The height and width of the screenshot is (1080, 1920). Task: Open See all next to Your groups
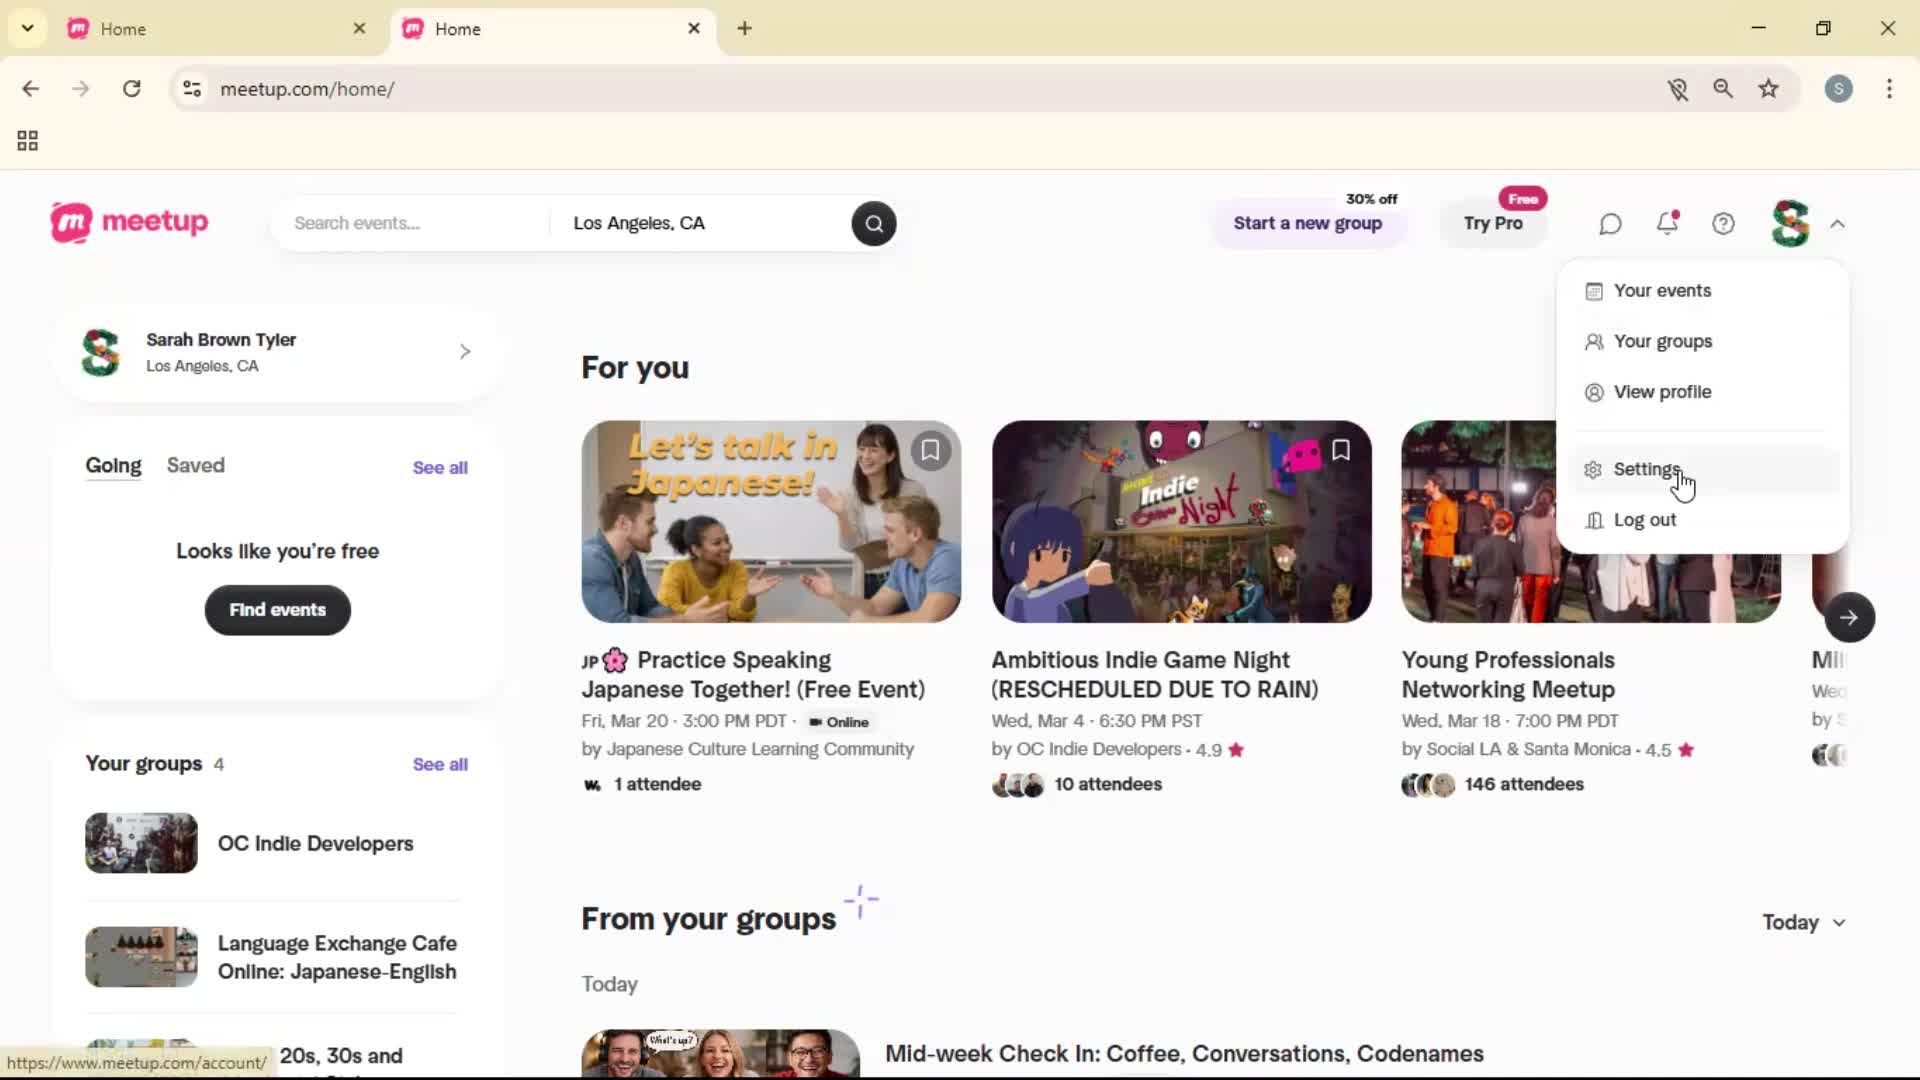click(x=439, y=763)
